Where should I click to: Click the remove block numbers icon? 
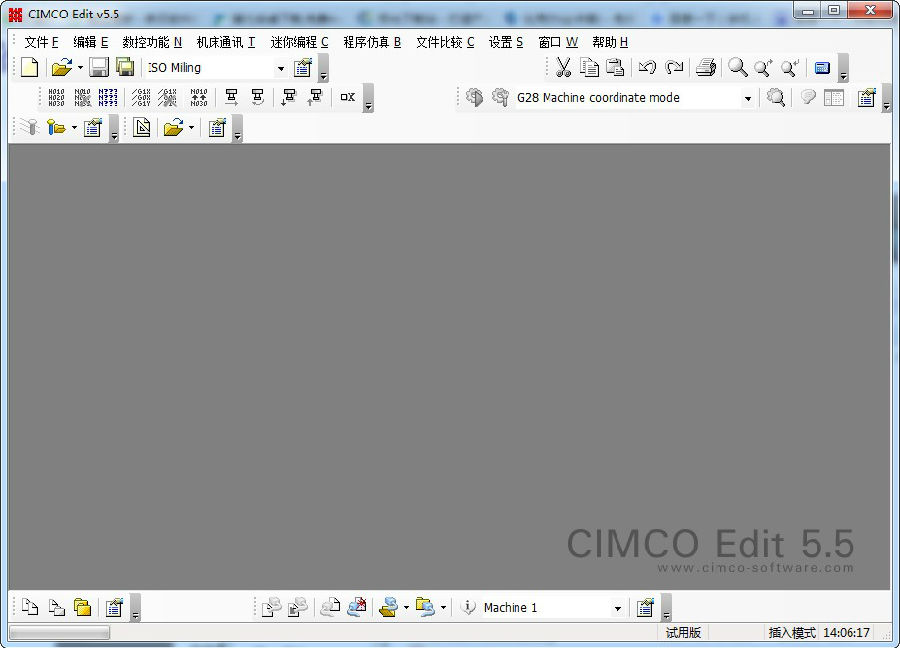tap(82, 98)
